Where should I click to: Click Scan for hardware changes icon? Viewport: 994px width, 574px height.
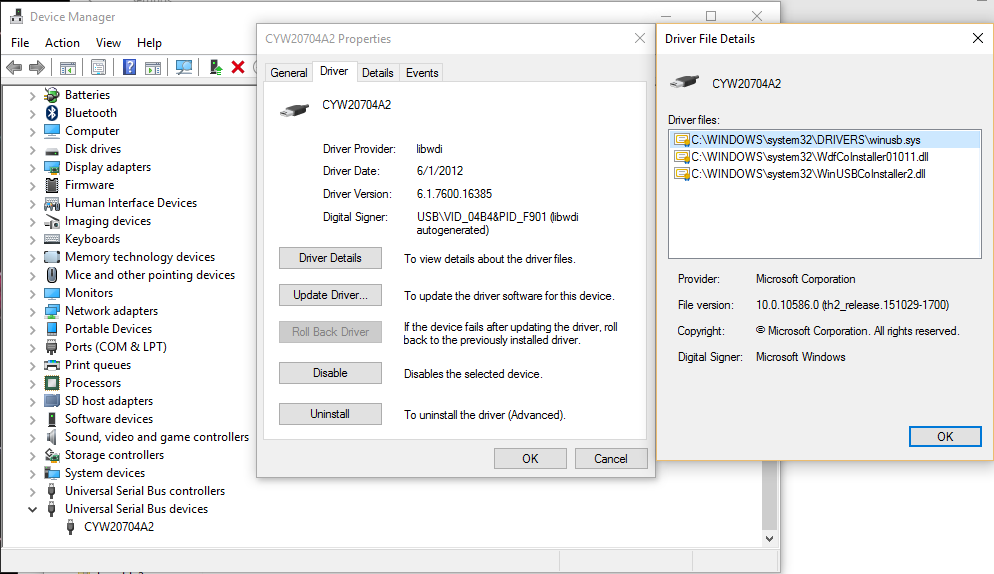[183, 67]
